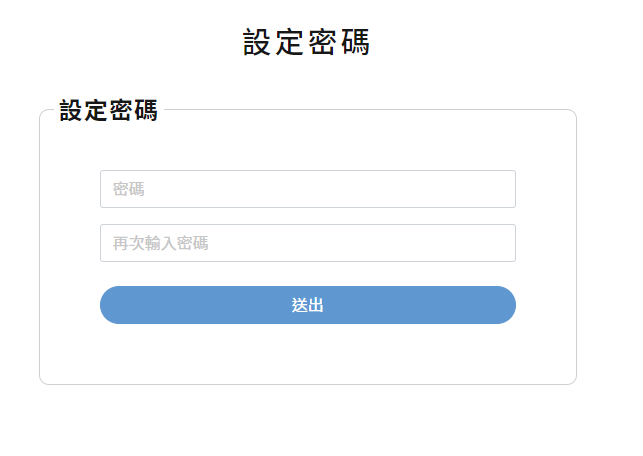
Task: Click right end of the 密碼 field
Action: pos(500,189)
